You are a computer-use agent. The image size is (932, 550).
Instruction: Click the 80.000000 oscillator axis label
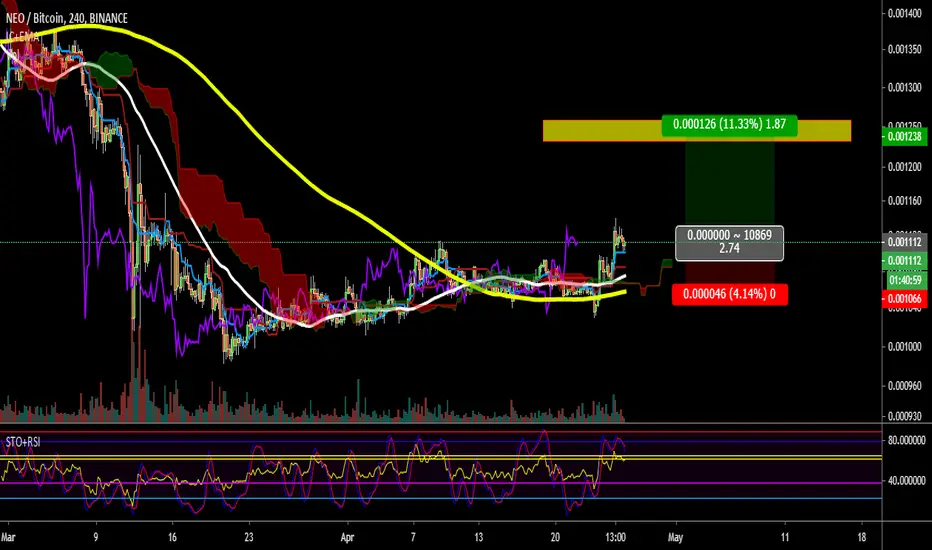coord(906,441)
